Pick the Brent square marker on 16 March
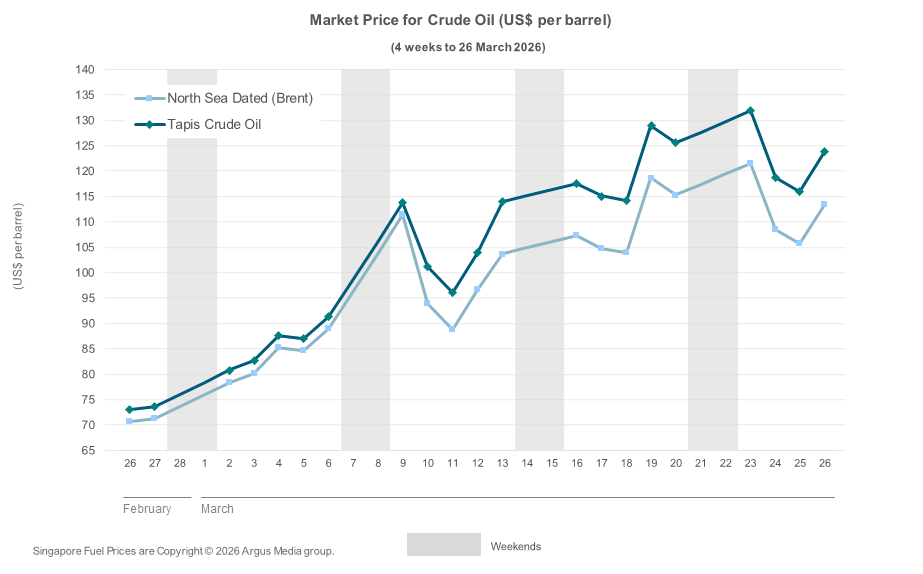923x574 pixels. pyautogui.click(x=576, y=235)
